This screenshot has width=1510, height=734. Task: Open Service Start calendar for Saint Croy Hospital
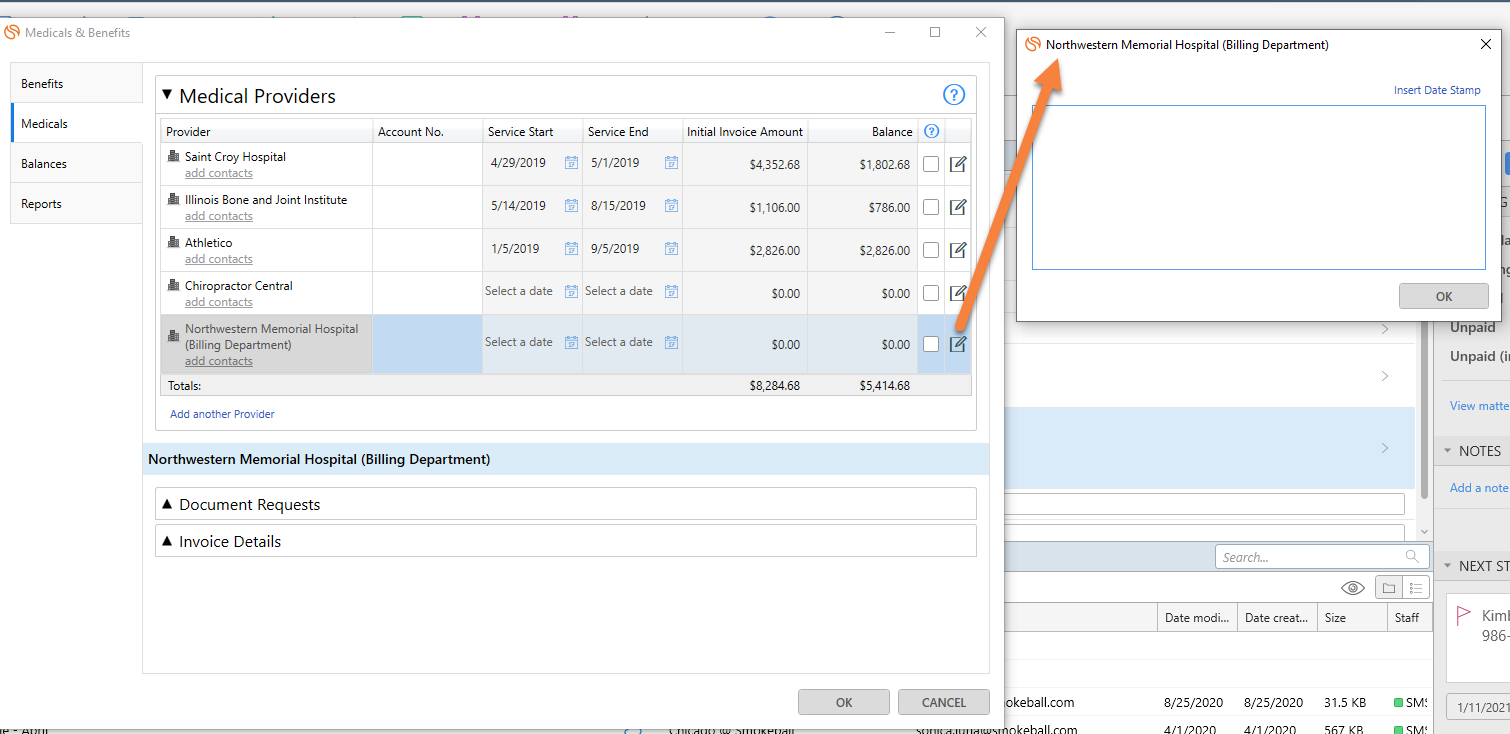(571, 163)
